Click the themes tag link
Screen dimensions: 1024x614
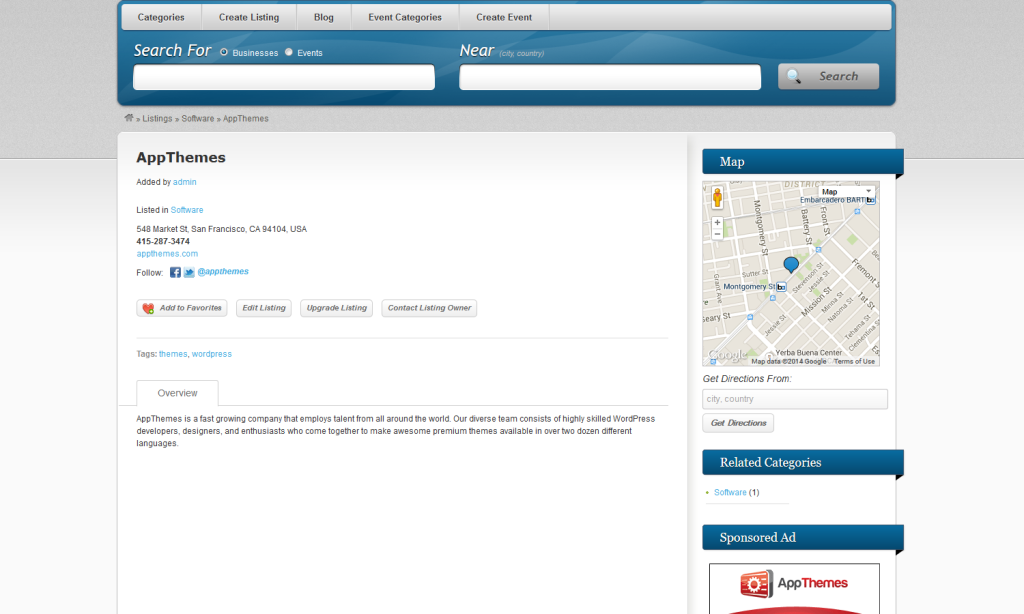[173, 354]
